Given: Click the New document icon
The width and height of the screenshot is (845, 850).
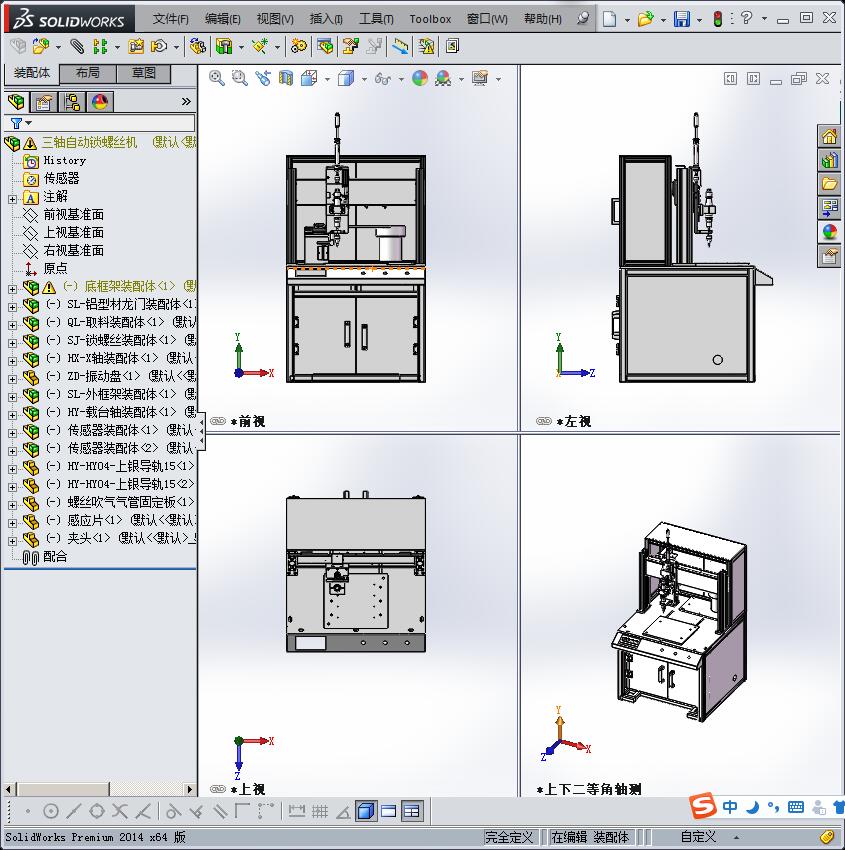Looking at the screenshot, I should [x=610, y=19].
